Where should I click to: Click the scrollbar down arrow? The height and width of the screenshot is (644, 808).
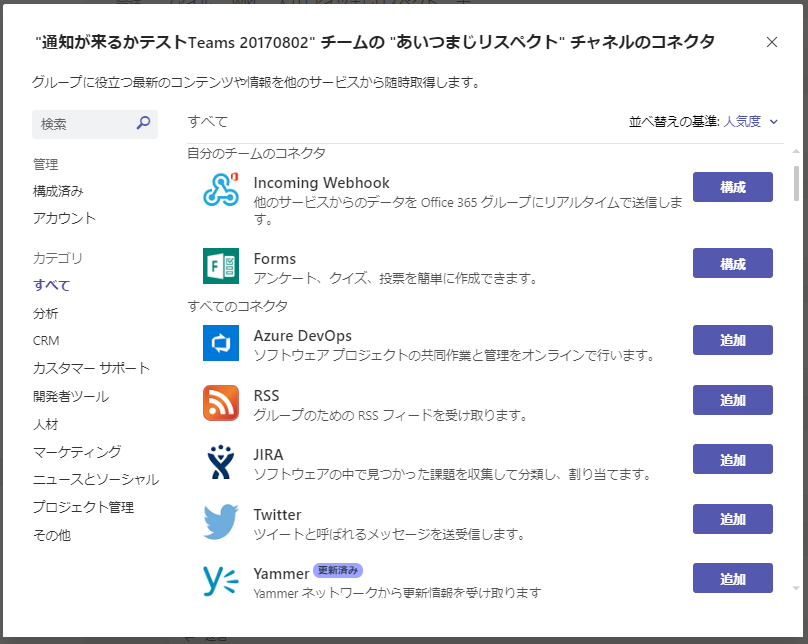point(796,588)
